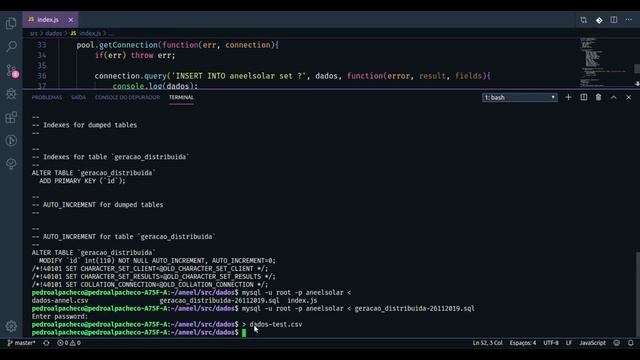Click the code minimap preview
Image resolution: width=640 pixels, height=360 pixels.
(x=604, y=62)
